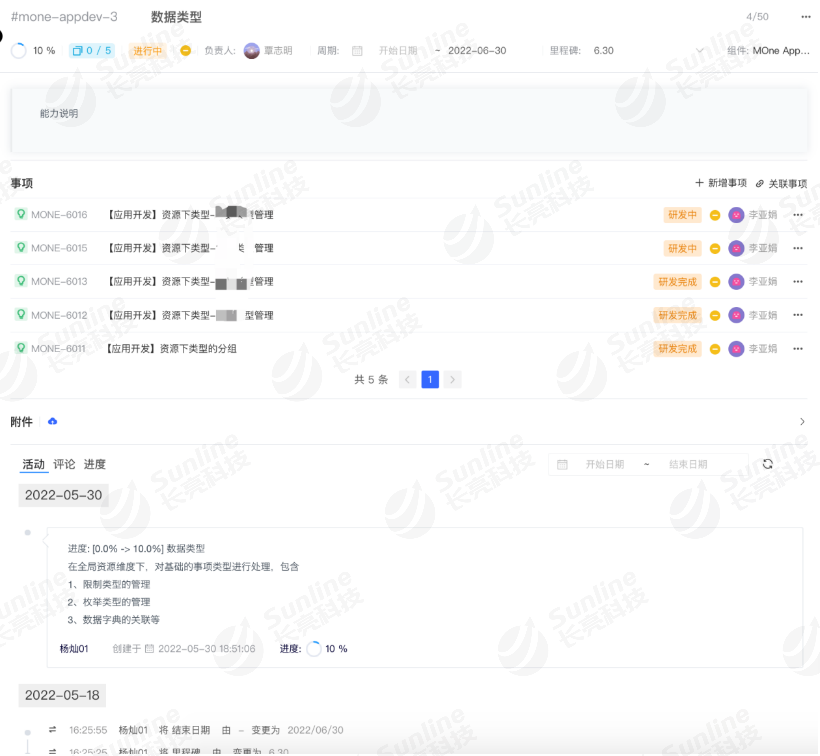Image resolution: width=820 pixels, height=756 pixels.
Task: Open more menu for MONE-6013 row
Action: 798,282
